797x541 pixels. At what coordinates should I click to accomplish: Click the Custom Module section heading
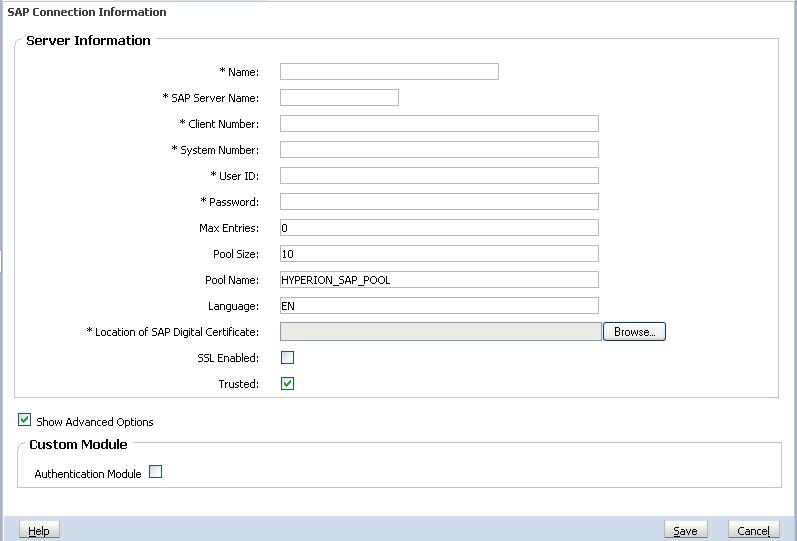(78, 444)
